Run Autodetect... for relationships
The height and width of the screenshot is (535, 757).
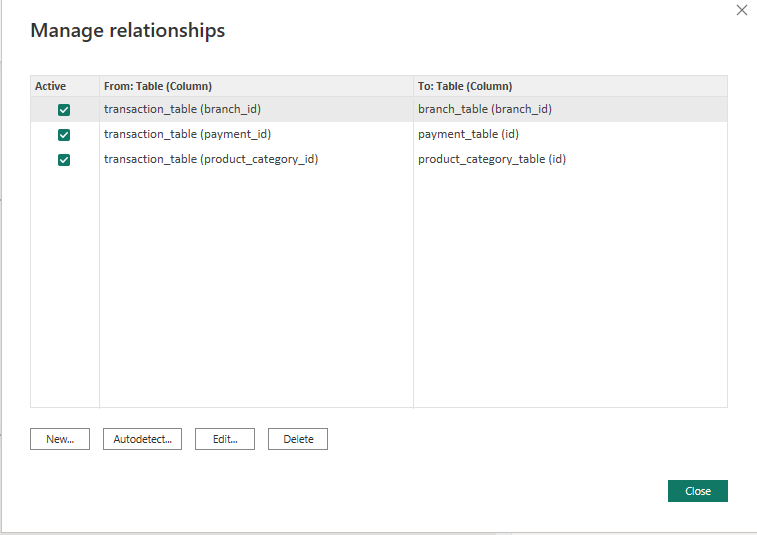click(142, 439)
